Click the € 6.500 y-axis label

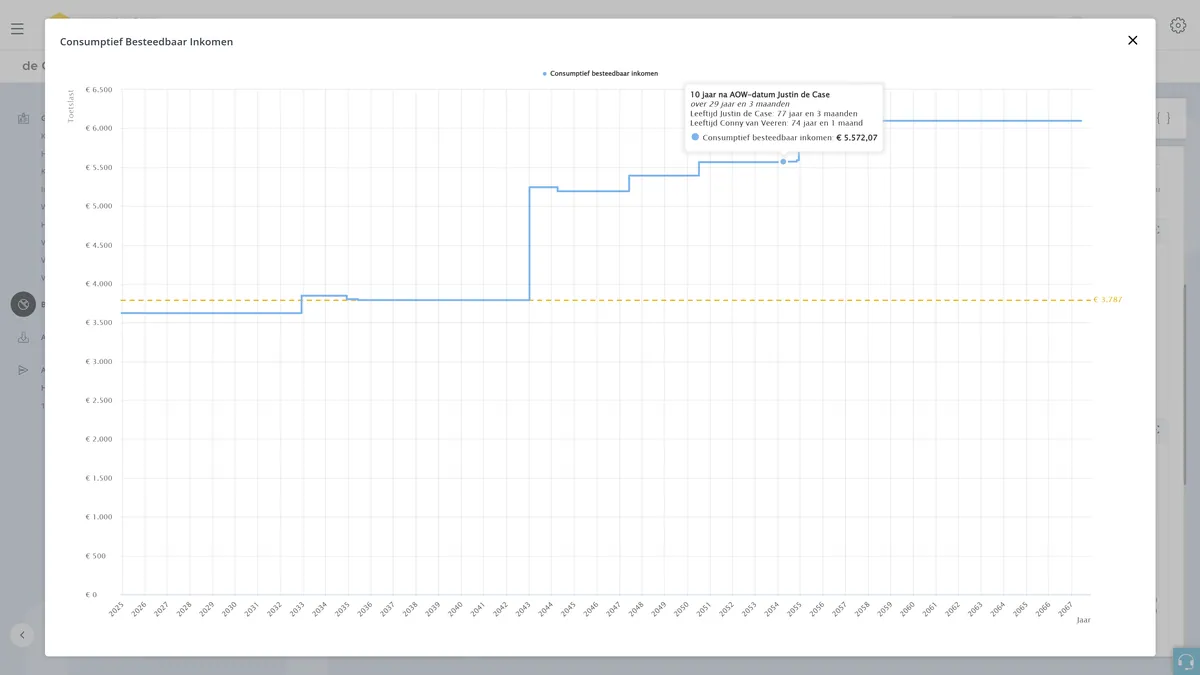(99, 90)
